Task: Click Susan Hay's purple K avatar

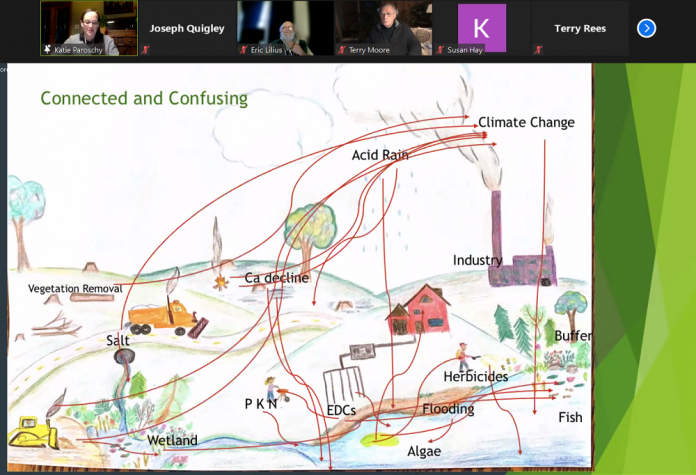Action: (x=481, y=27)
